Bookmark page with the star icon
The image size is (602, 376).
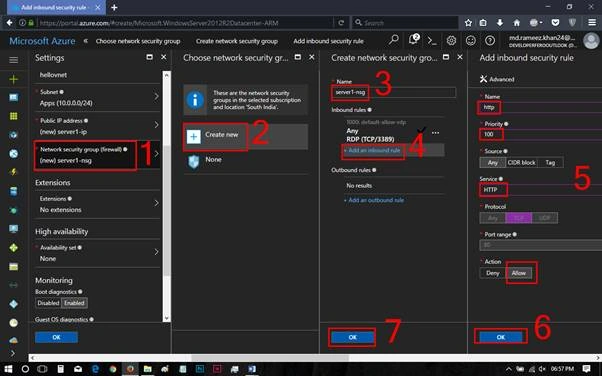[468, 23]
